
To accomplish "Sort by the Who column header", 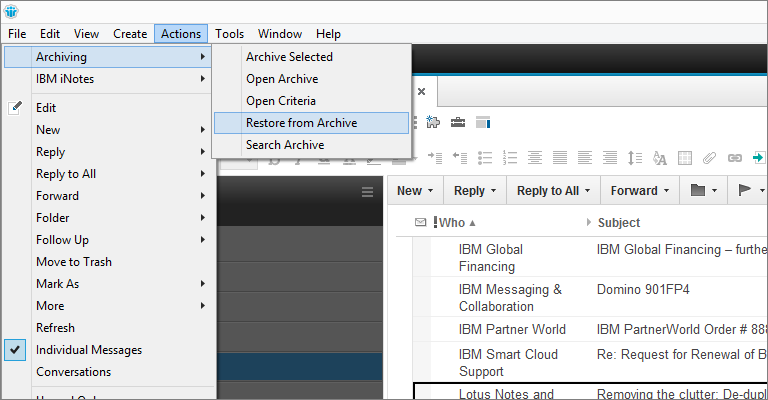I will click(452, 223).
